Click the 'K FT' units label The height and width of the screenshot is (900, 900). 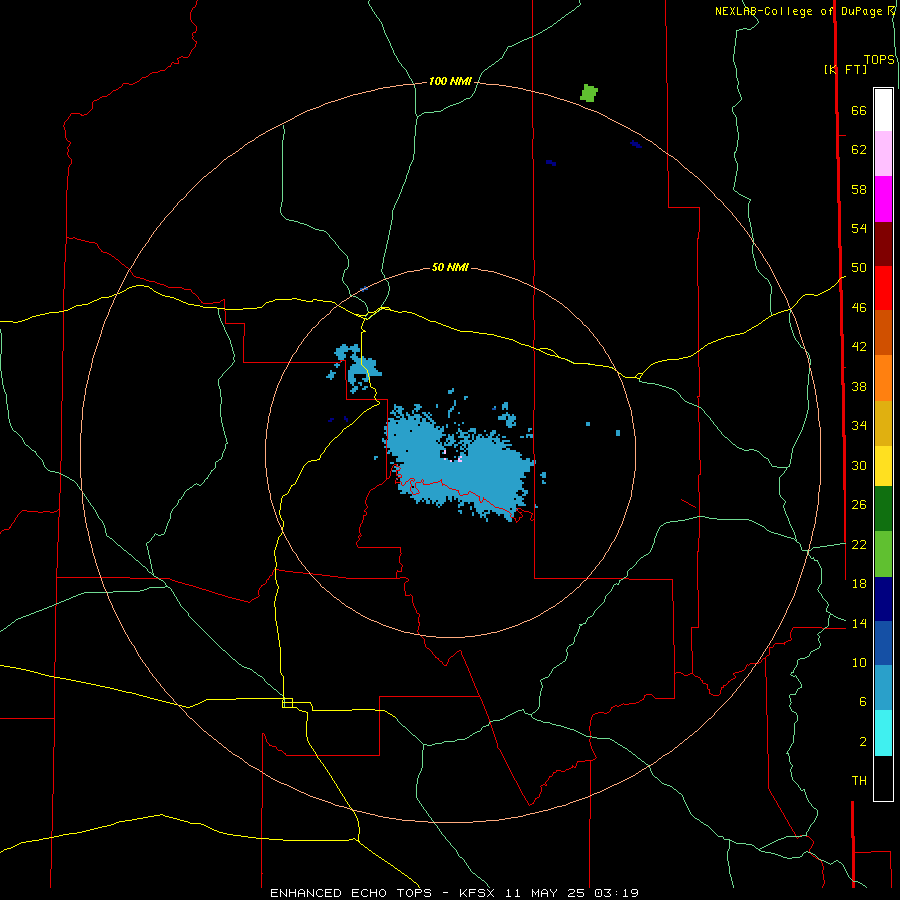[x=845, y=69]
